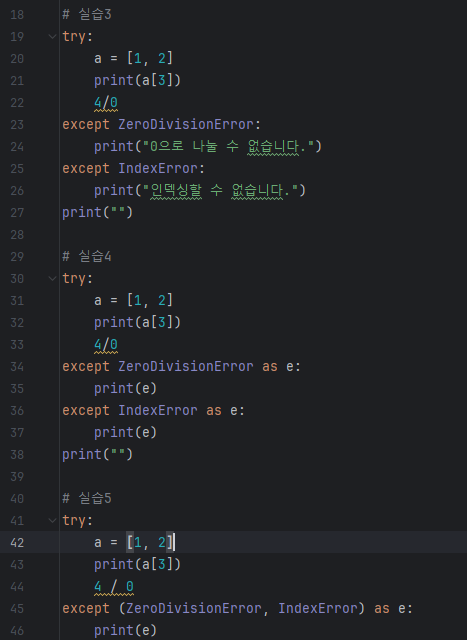Click the '4/0' expression on line 22
The image size is (467, 640).
(106, 102)
